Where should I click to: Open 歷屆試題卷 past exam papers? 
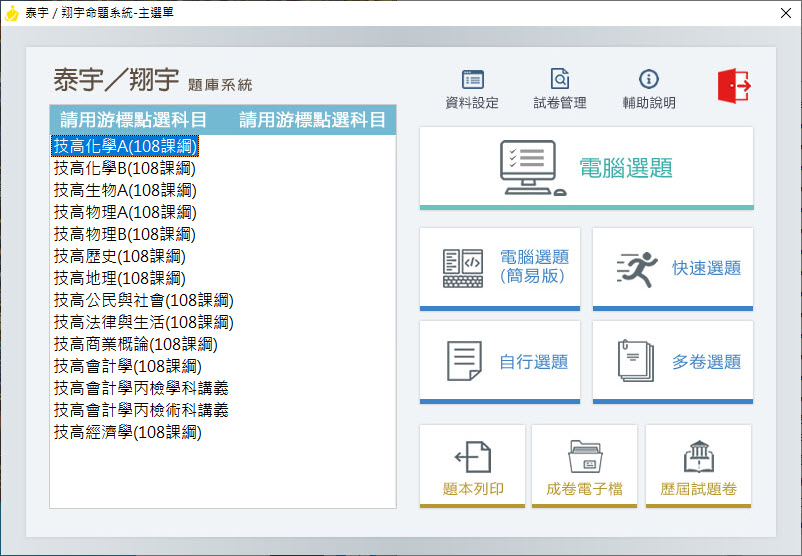click(x=698, y=465)
